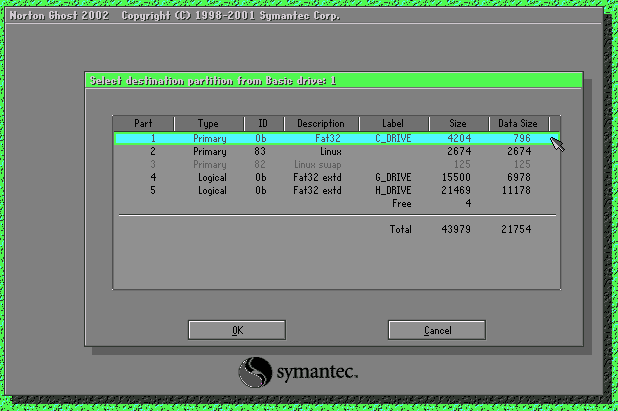
Task: Click ID 83 in the Linux row
Action: tap(260, 151)
